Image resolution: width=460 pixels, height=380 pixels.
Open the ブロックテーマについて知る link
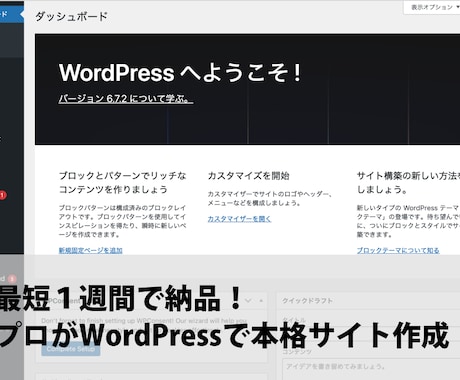click(x=398, y=250)
